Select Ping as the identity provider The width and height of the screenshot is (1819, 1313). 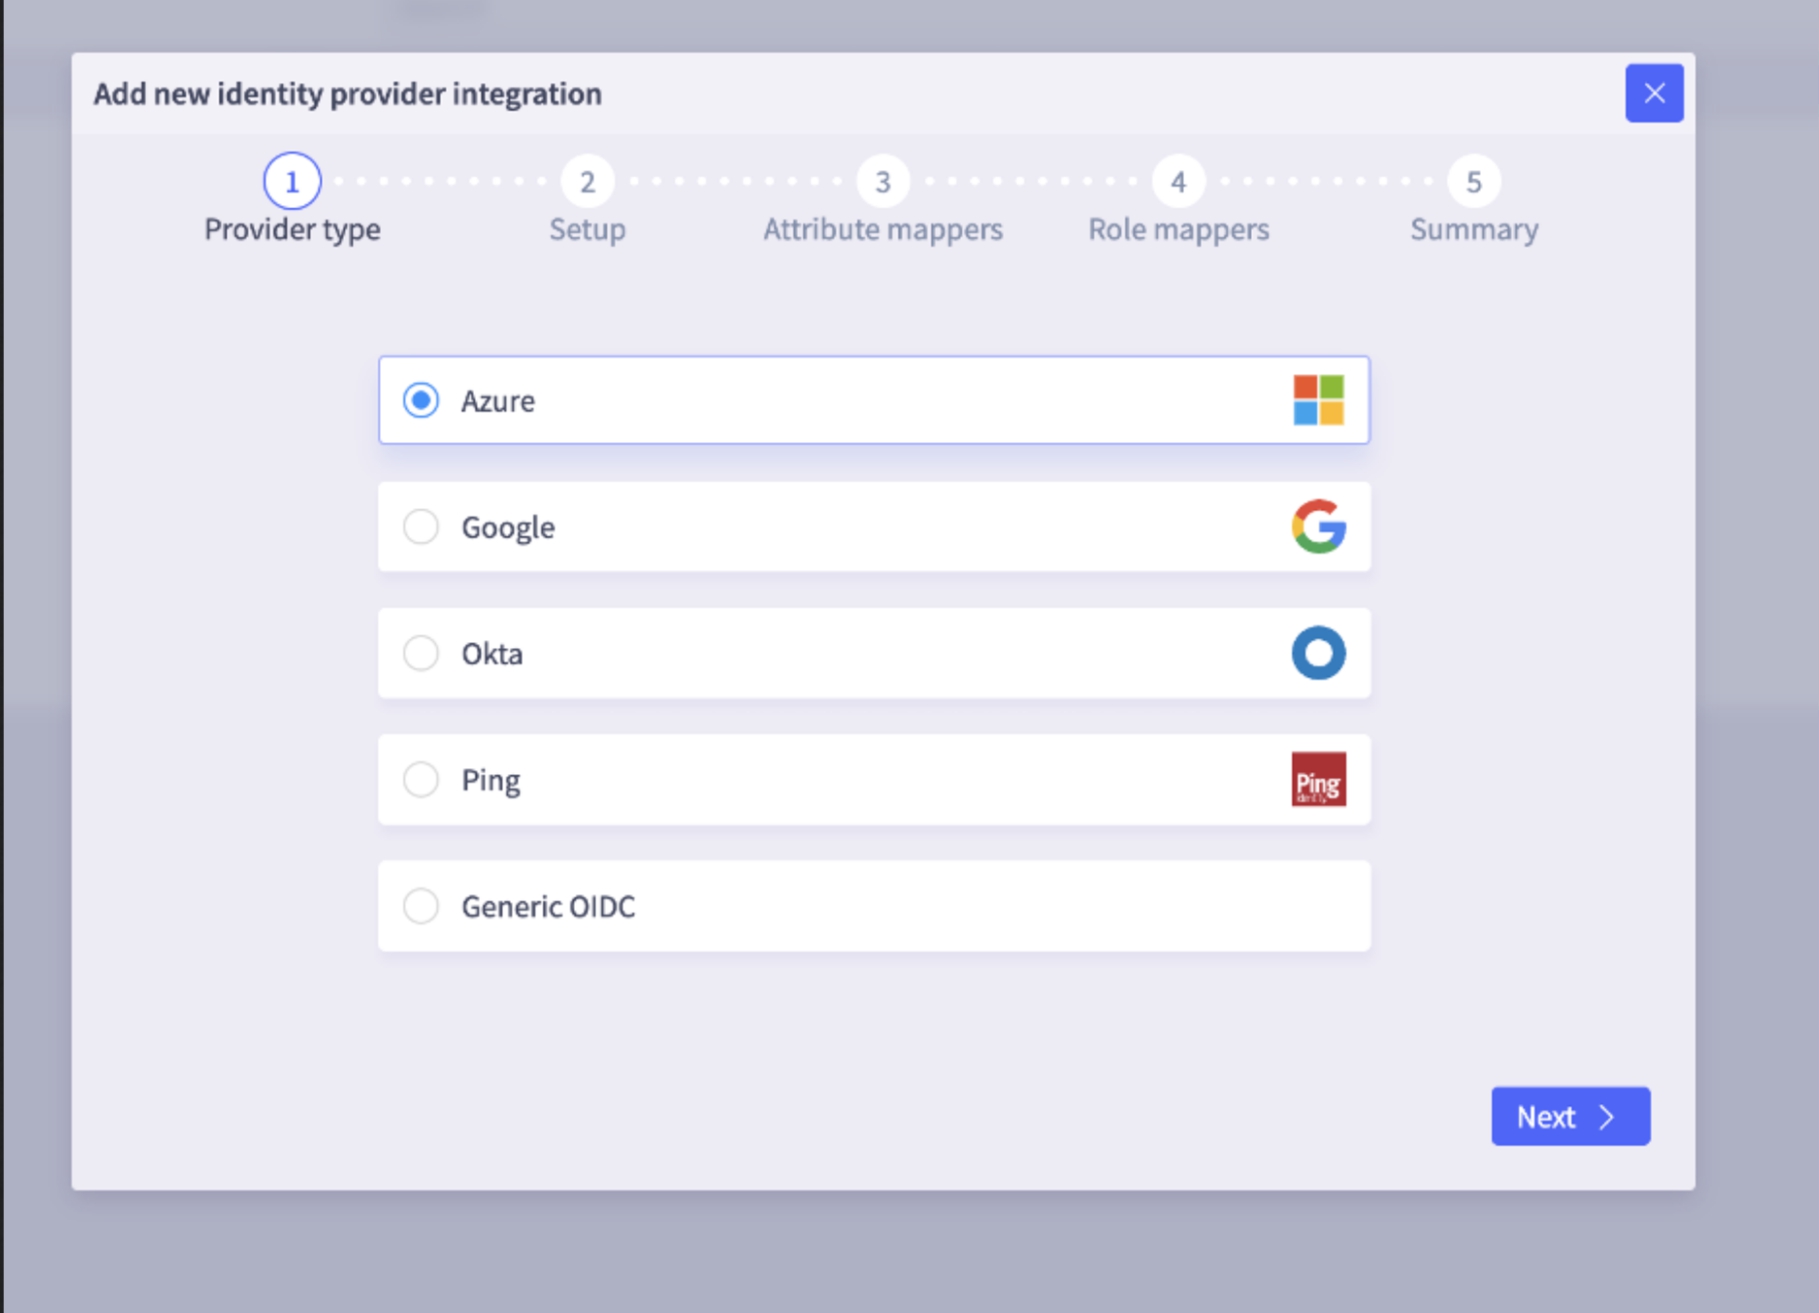(421, 780)
